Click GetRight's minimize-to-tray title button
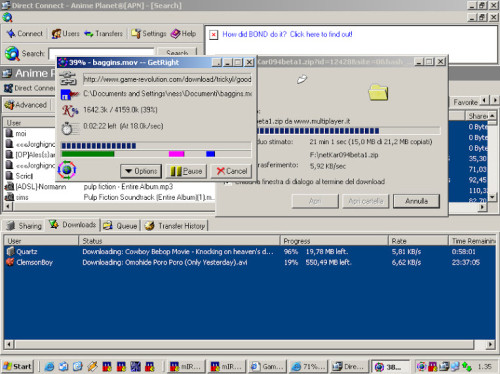The image size is (500, 374). (x=217, y=62)
